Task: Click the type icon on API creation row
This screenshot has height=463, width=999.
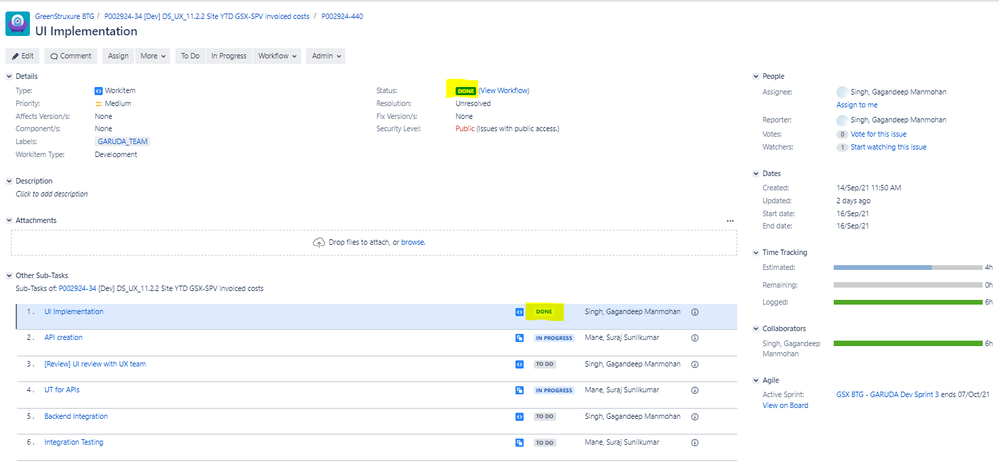Action: point(519,338)
